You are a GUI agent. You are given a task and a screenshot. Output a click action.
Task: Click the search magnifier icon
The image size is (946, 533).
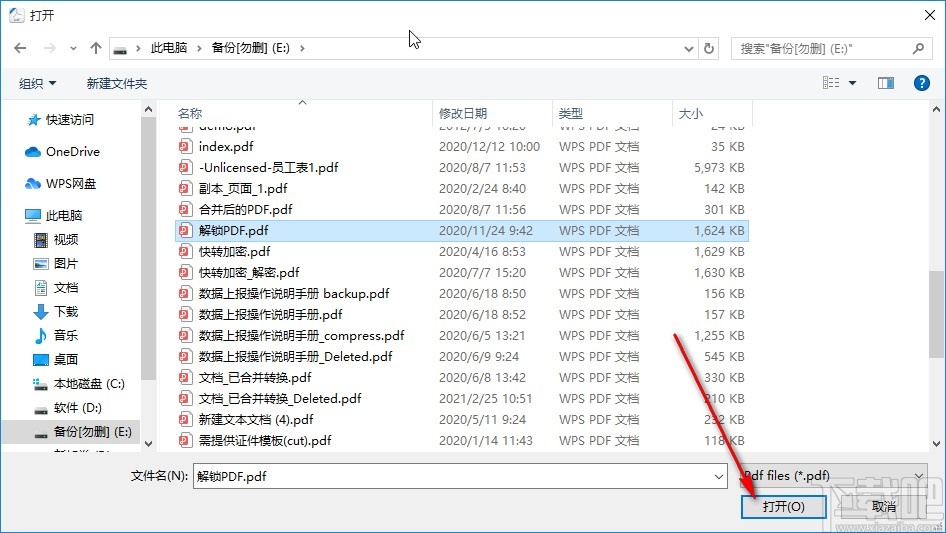pos(918,48)
